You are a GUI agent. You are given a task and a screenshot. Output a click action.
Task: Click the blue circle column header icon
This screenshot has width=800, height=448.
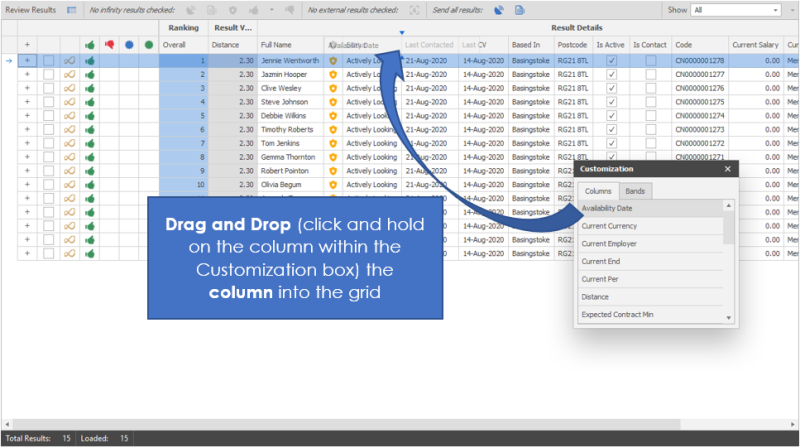point(129,45)
